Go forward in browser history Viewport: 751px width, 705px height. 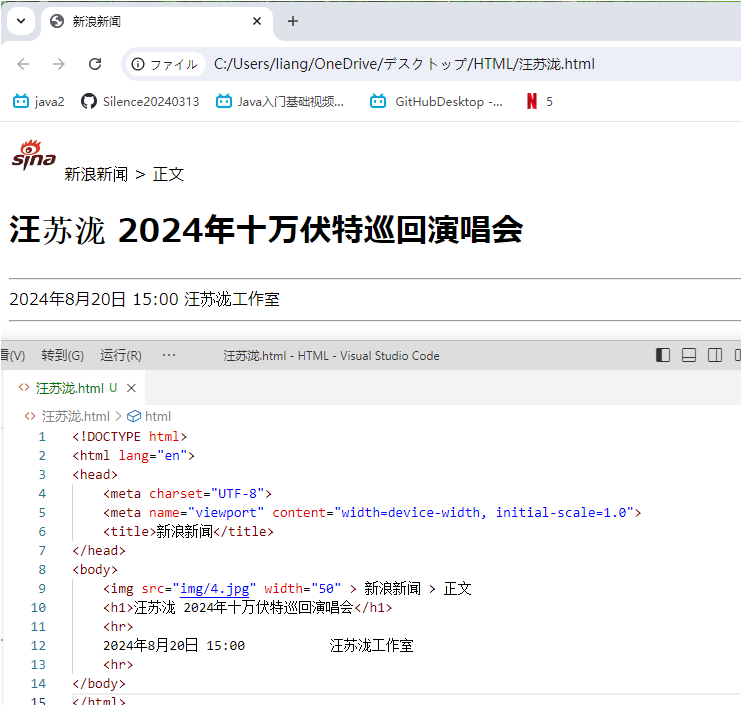click(59, 64)
